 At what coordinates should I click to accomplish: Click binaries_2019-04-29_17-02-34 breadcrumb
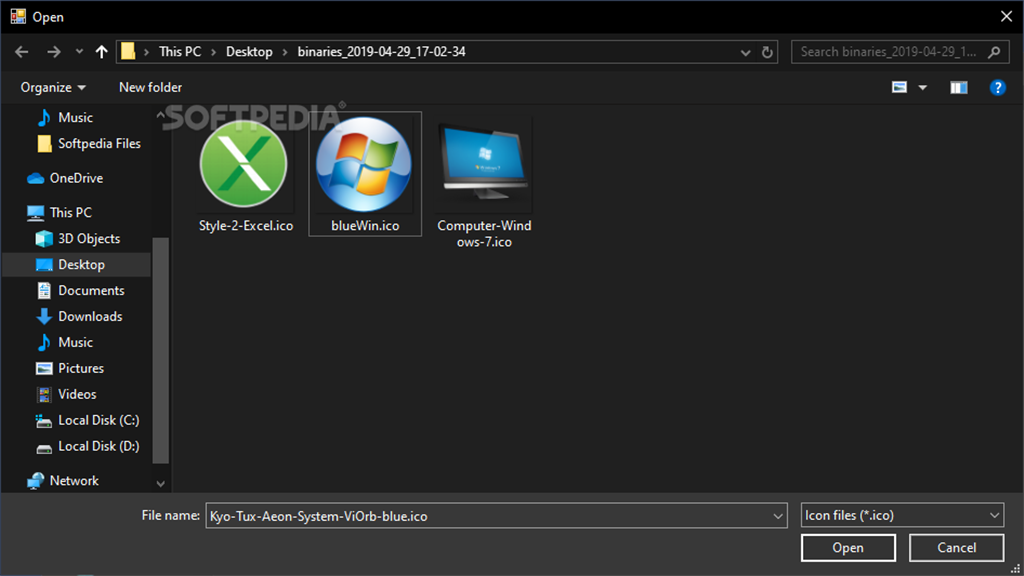(x=381, y=52)
